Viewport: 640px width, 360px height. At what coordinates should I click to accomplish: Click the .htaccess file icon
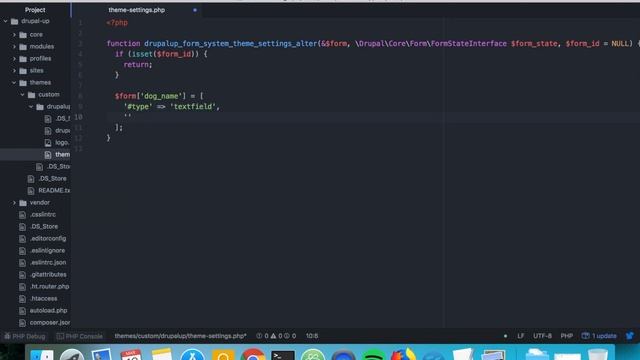pyautogui.click(x=22, y=299)
